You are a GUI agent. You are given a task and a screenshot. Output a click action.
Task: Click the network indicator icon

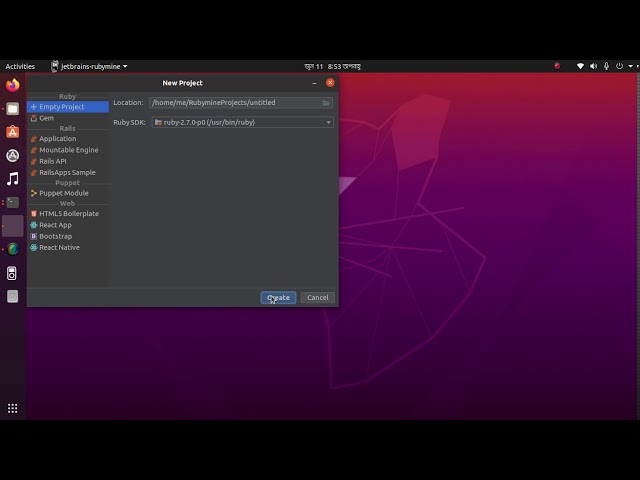pos(580,66)
